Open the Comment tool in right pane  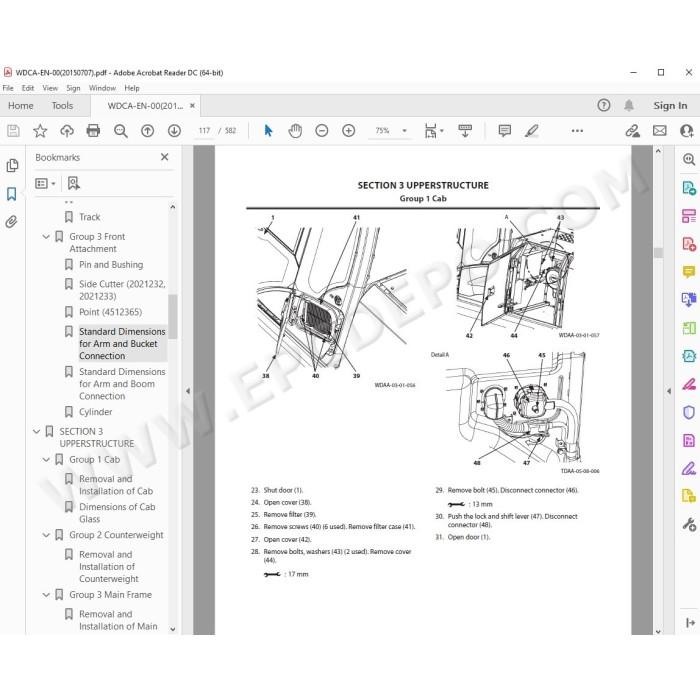(x=689, y=271)
